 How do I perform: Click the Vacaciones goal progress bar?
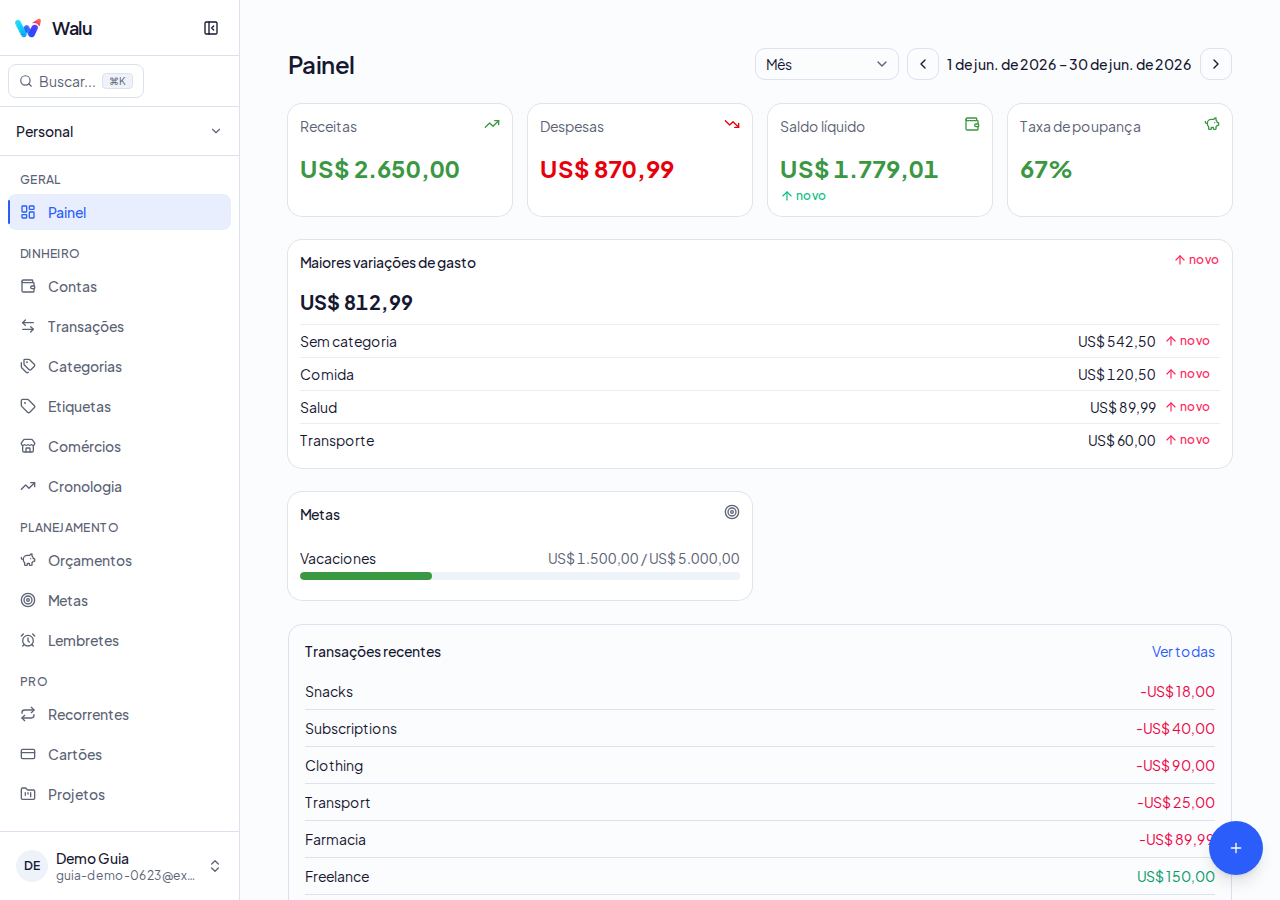(x=520, y=576)
